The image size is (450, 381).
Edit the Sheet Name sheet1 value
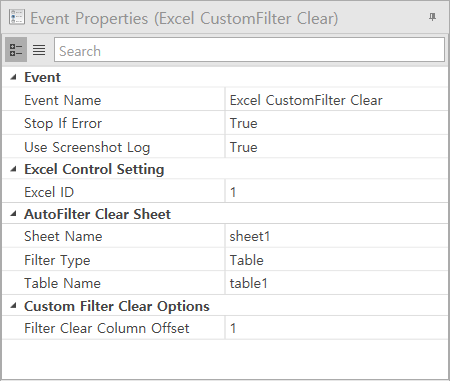336,236
